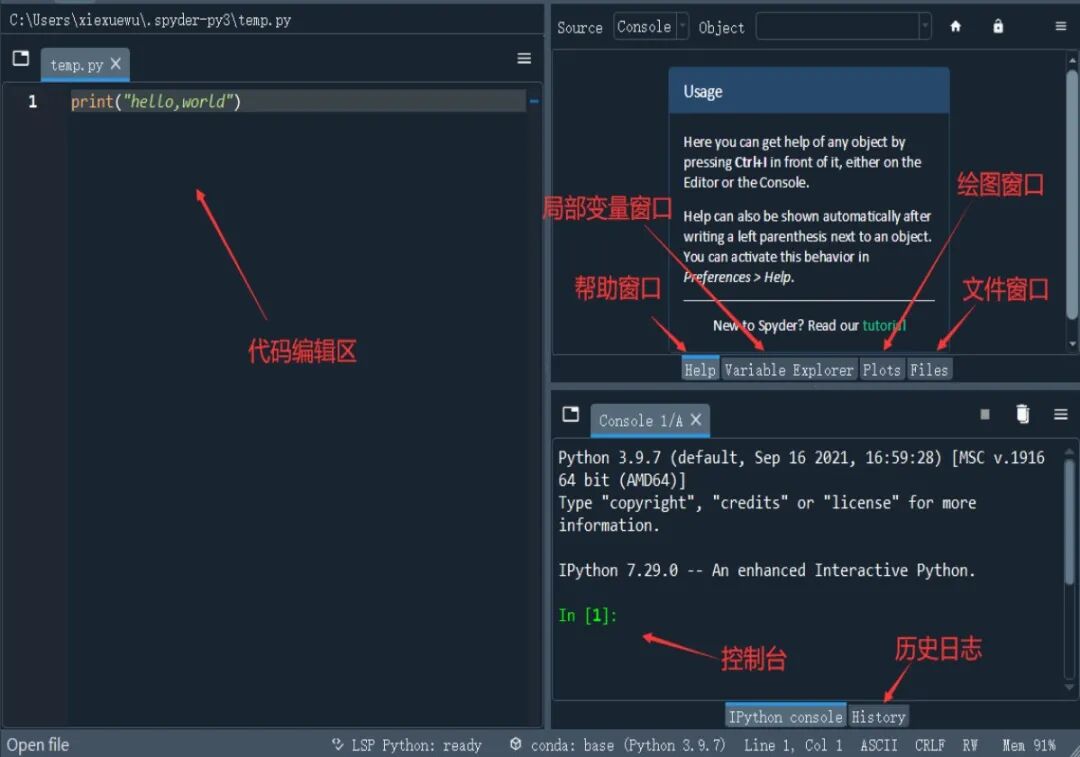Click the Preferences > Help text
Image resolution: width=1080 pixels, height=757 pixels.
[738, 277]
